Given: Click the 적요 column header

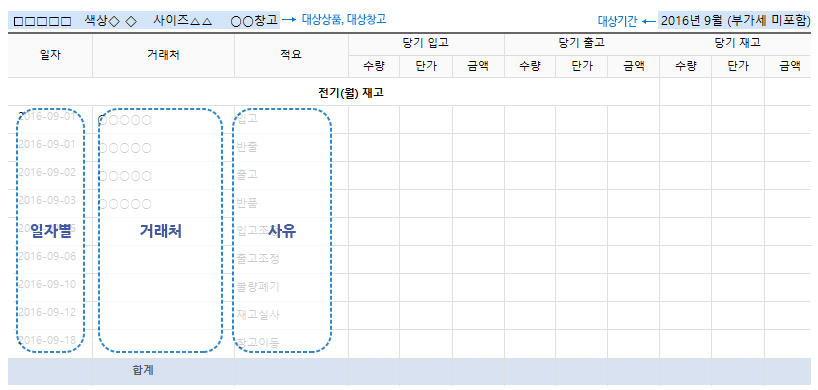Looking at the screenshot, I should tap(291, 56).
